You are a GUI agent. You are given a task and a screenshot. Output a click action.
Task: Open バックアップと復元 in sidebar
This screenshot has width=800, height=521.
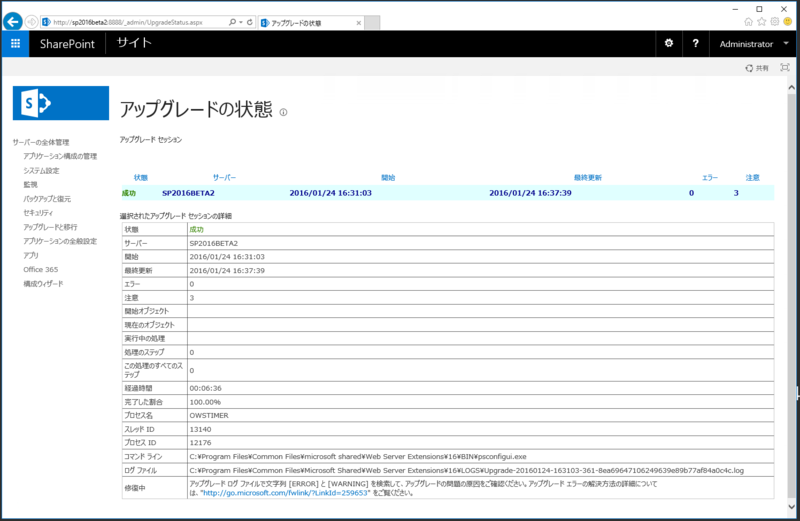pyautogui.click(x=47, y=199)
